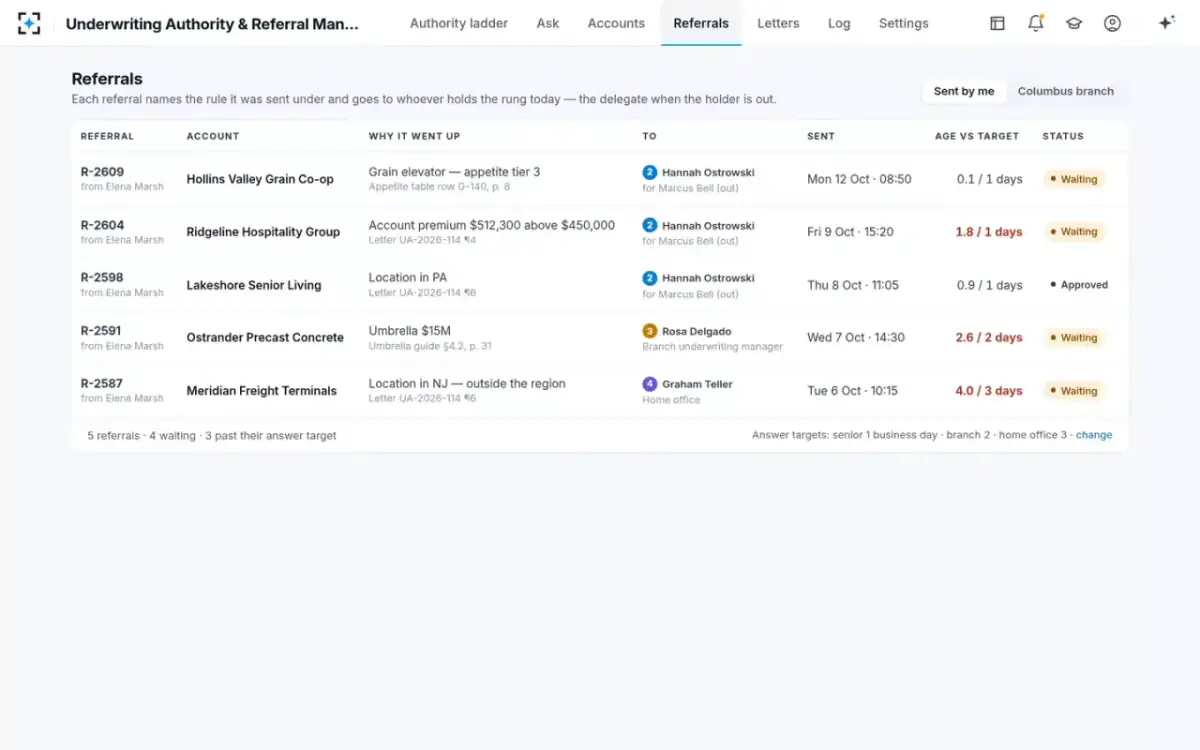This screenshot has height=750, width=1200.
Task: Open Lakeshore Senior Living account
Action: (x=254, y=285)
